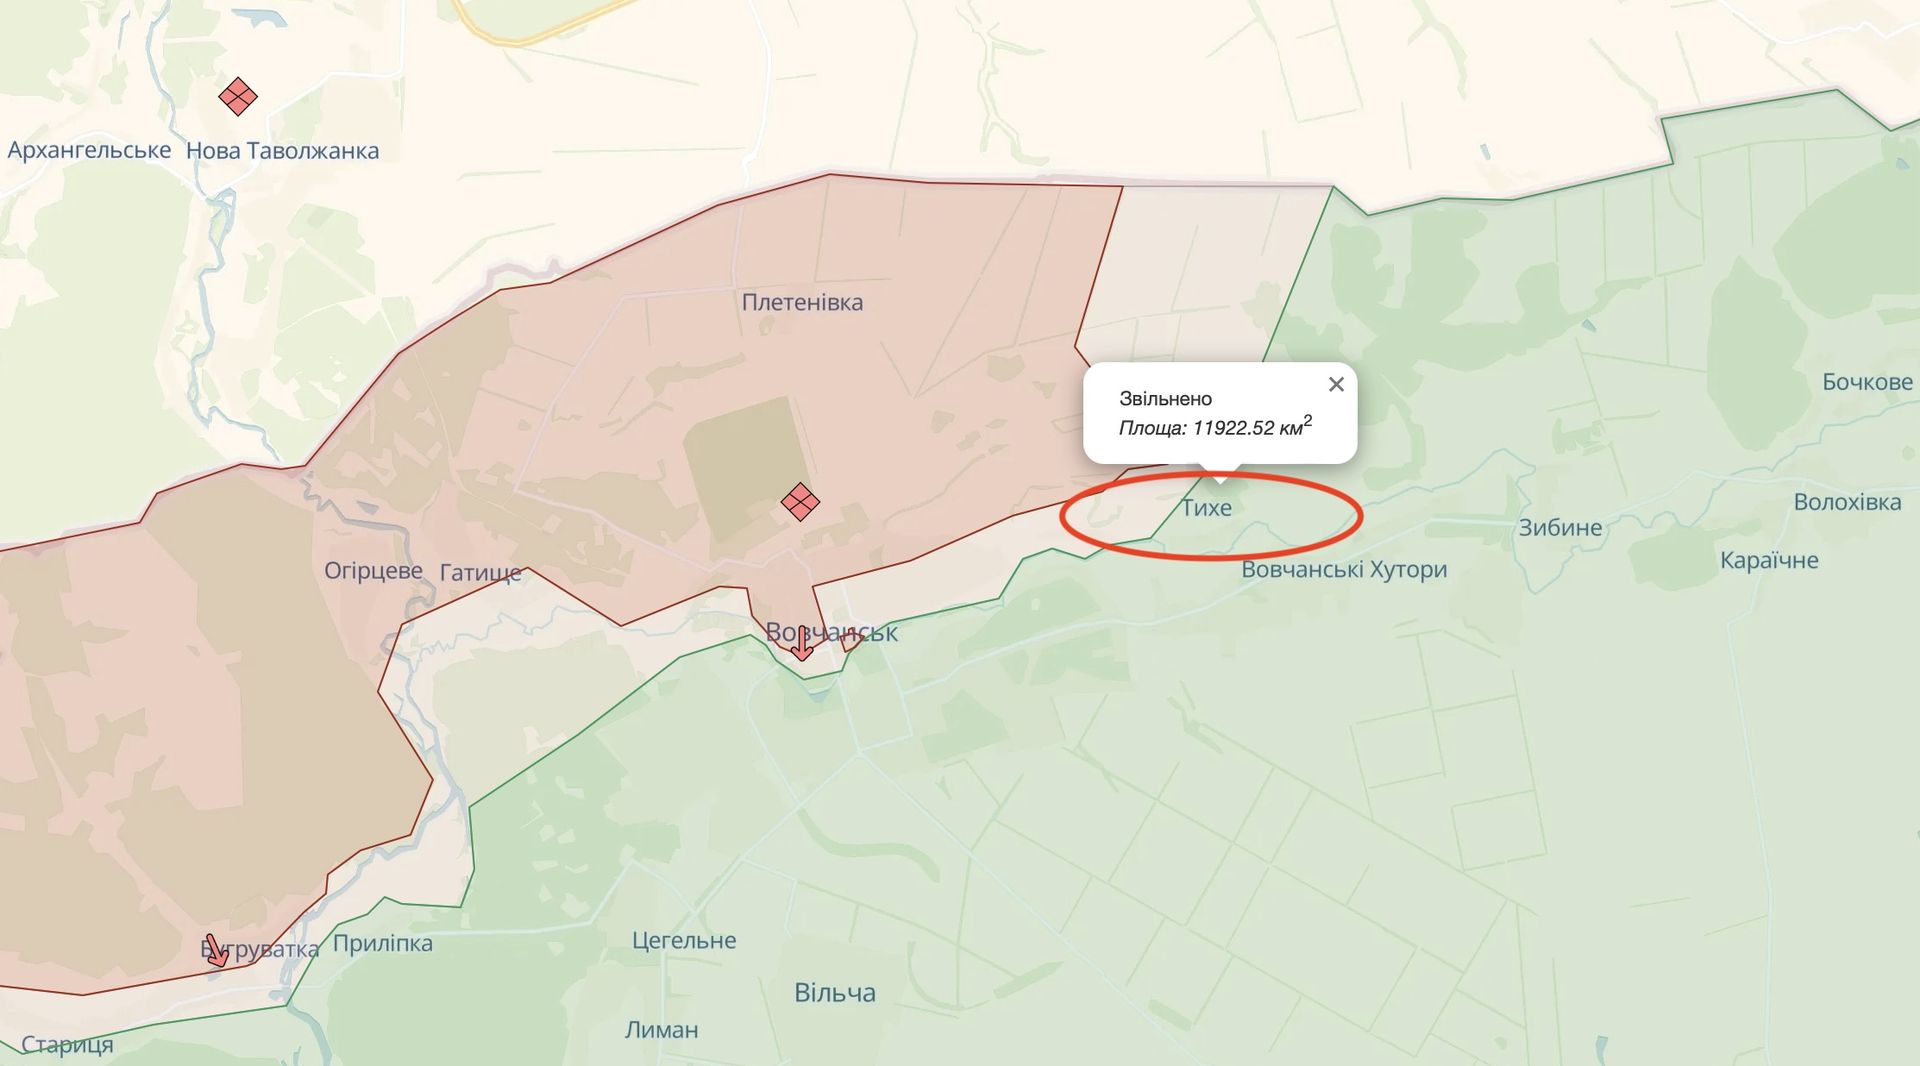
Task: Select the Караїчне village label
Action: [x=1769, y=561]
